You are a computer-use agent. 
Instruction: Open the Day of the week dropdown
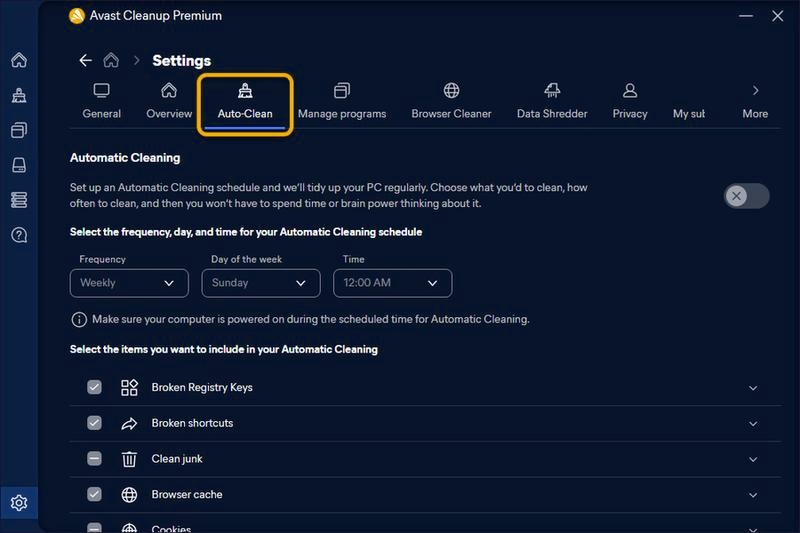click(x=261, y=283)
